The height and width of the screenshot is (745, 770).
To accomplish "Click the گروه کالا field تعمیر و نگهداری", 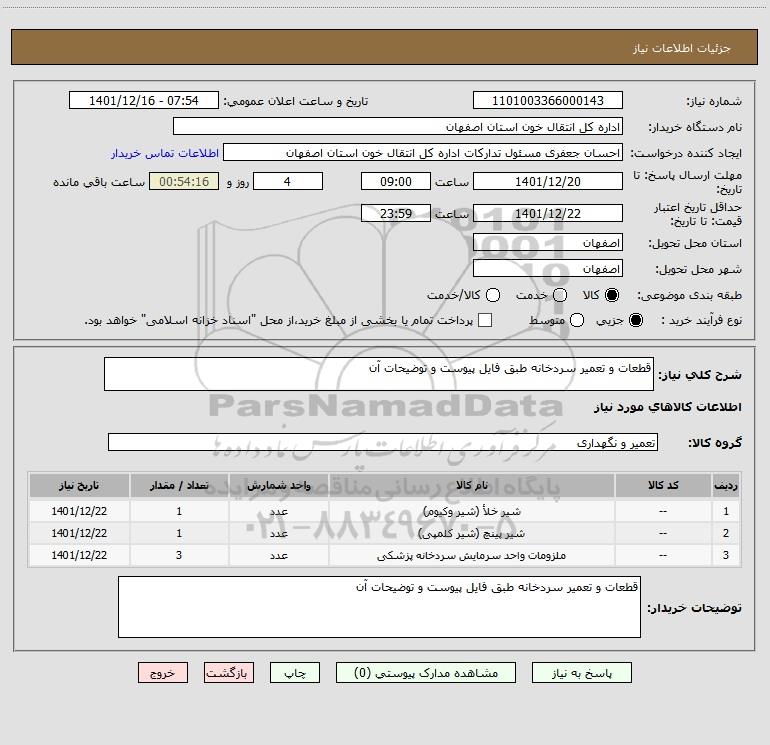I will coord(383,442).
